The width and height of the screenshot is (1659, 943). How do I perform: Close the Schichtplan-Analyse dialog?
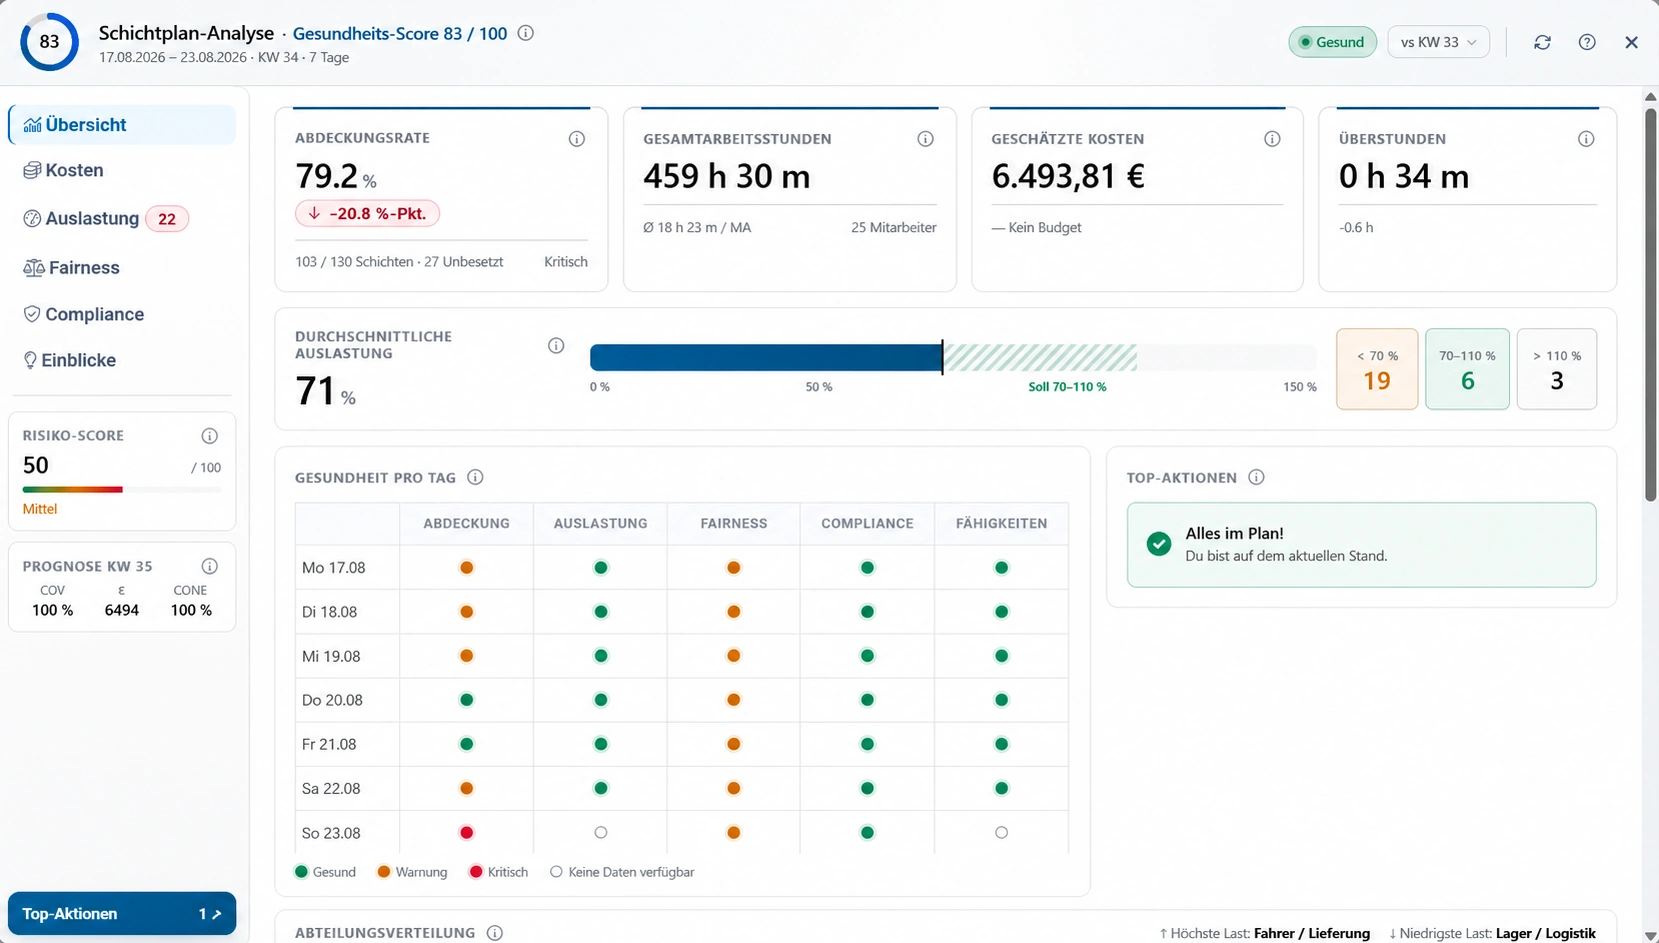[1631, 42]
